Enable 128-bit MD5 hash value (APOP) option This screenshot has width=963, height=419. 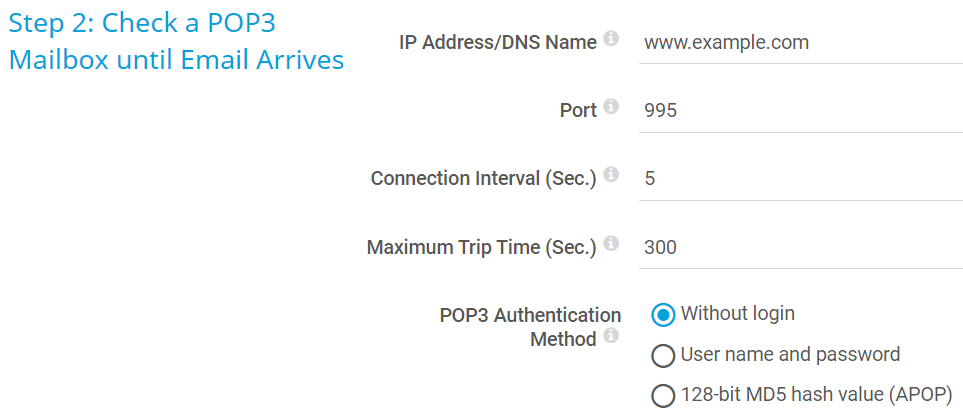(x=663, y=396)
